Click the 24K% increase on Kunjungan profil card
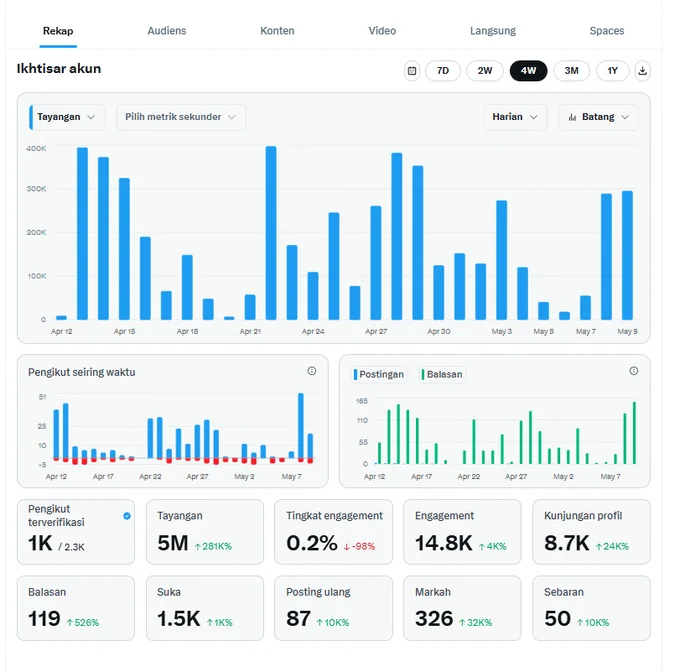680x672 pixels. (612, 546)
